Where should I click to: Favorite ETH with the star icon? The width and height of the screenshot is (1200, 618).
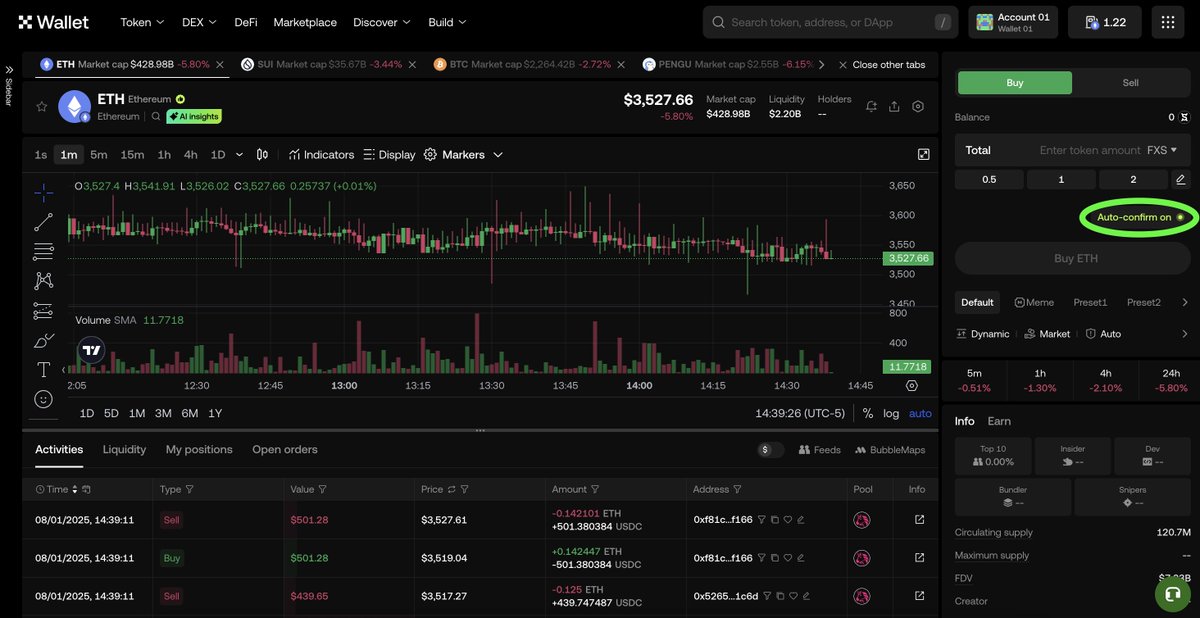(42, 106)
